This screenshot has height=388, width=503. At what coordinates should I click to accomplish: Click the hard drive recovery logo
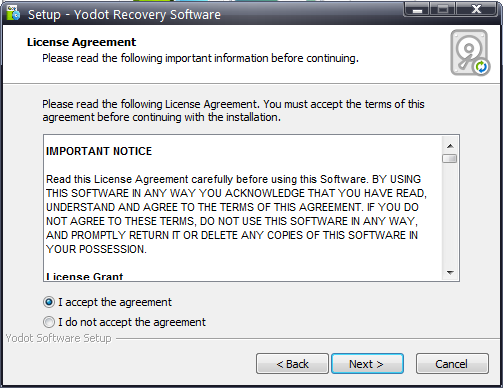tap(470, 53)
